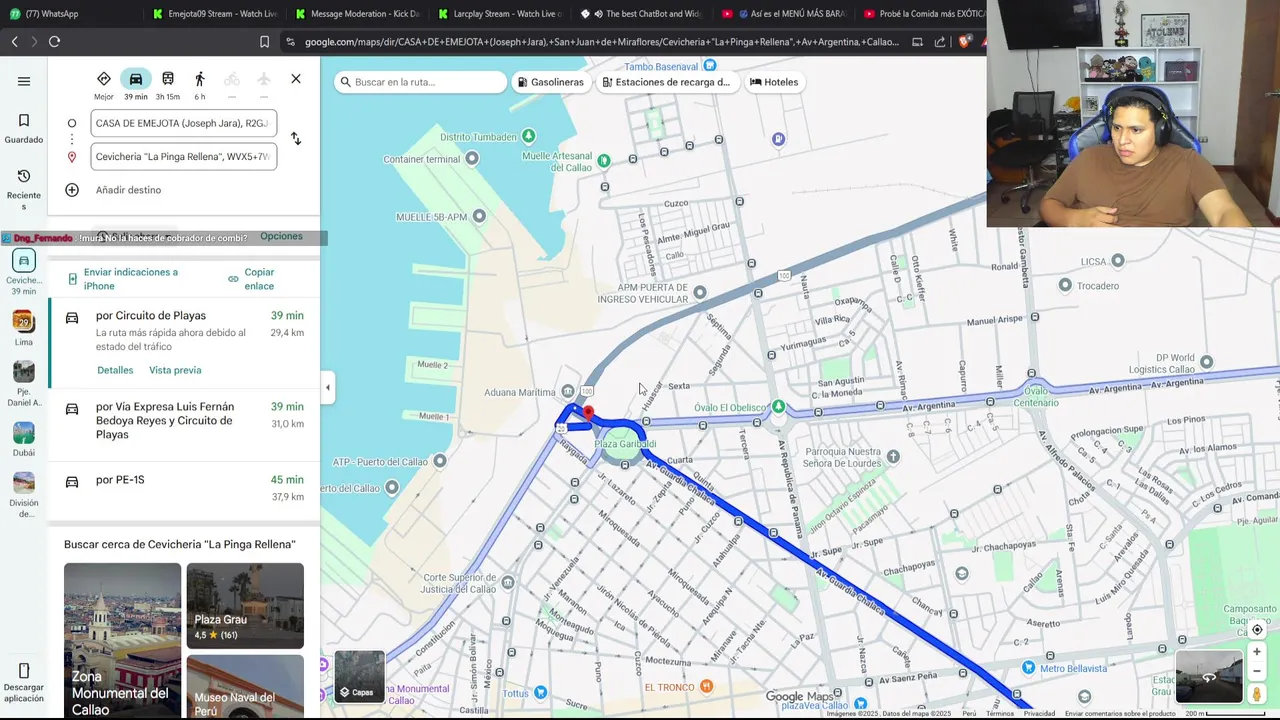Screen dimensions: 1280x720
Task: Open route Opciones
Action: pos(281,236)
